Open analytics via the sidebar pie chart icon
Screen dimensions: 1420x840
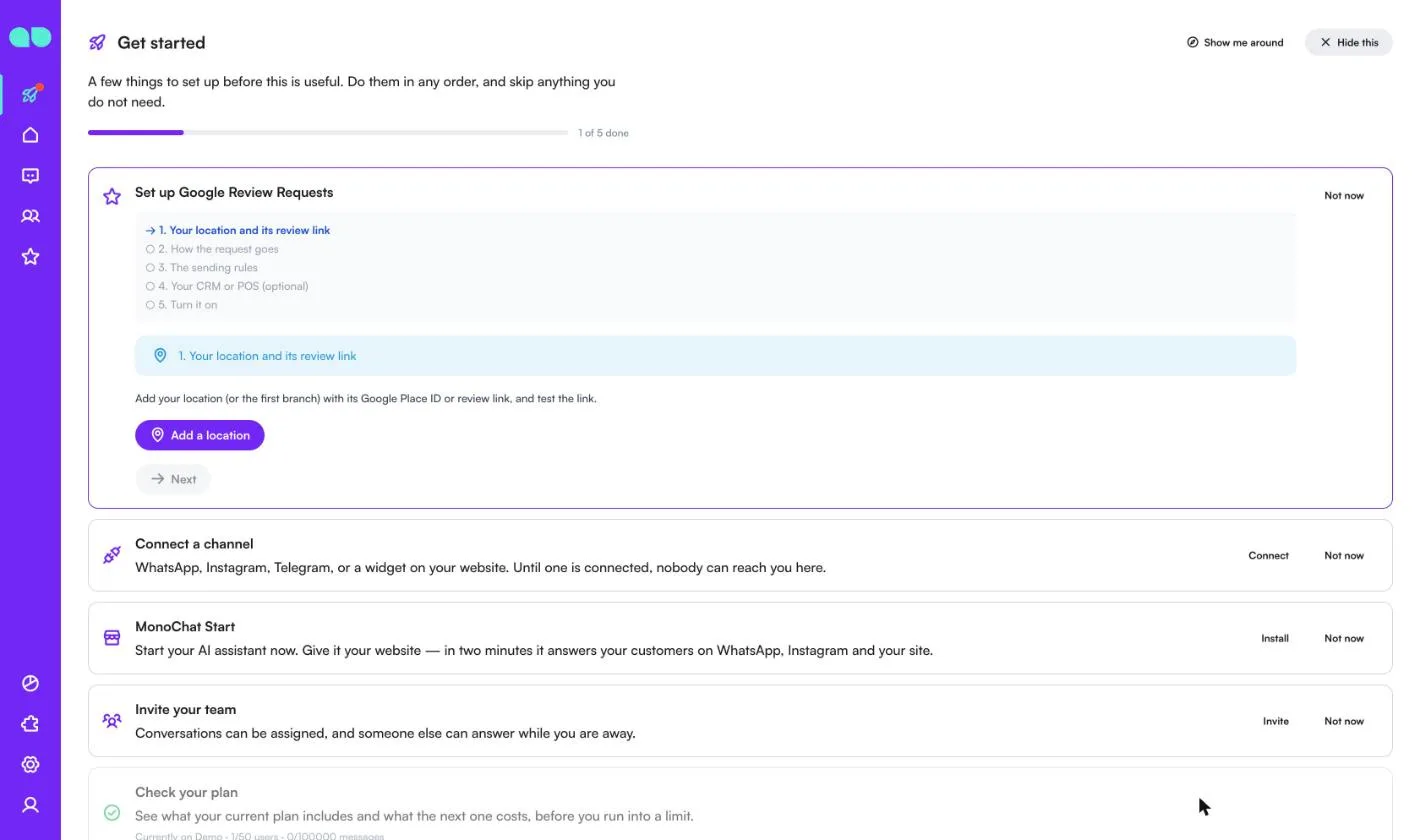tap(30, 683)
